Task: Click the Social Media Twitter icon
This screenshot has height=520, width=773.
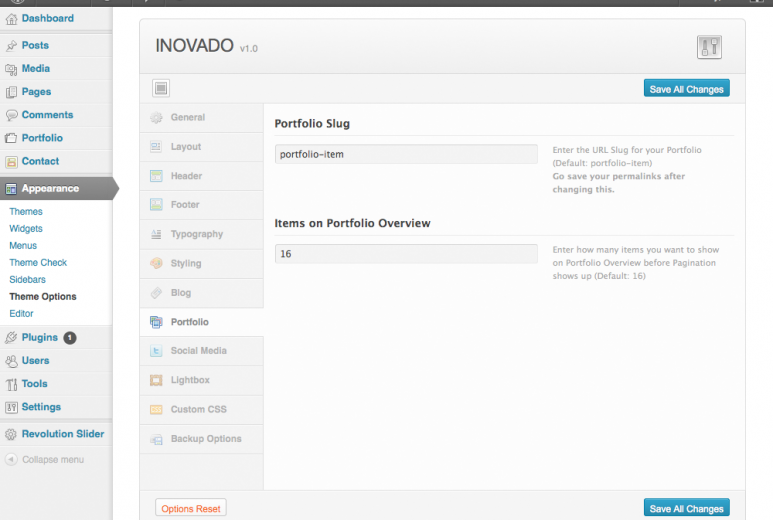Action: coord(156,351)
